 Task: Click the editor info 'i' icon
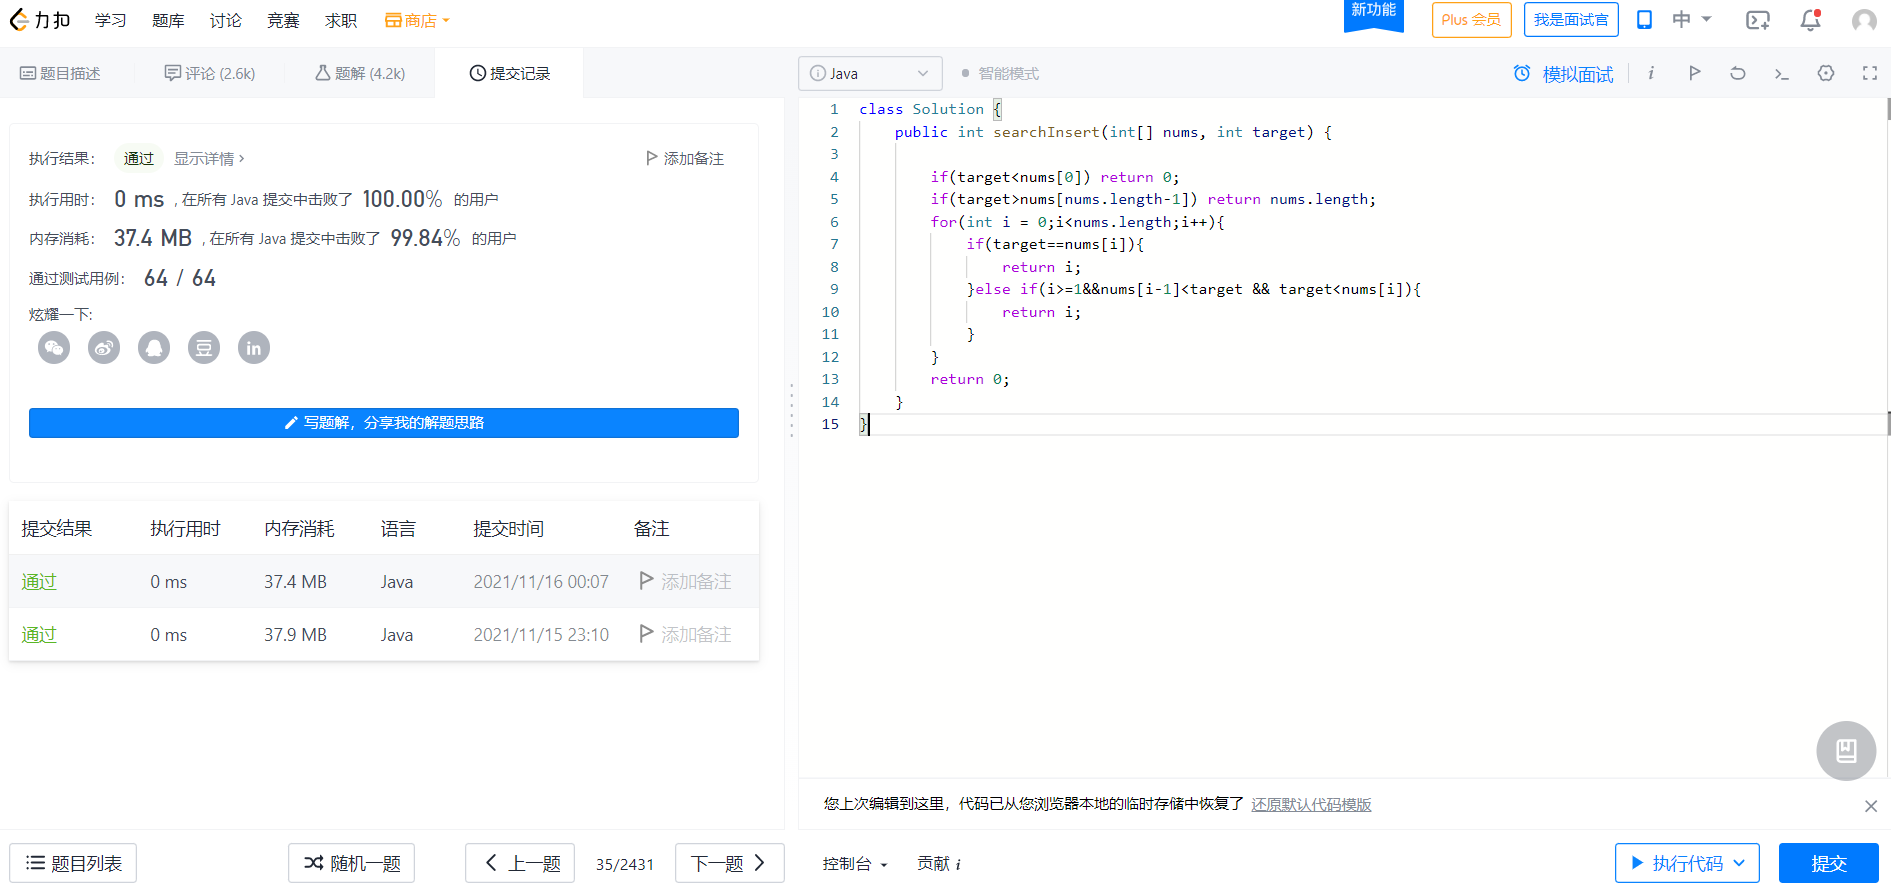(x=1651, y=73)
